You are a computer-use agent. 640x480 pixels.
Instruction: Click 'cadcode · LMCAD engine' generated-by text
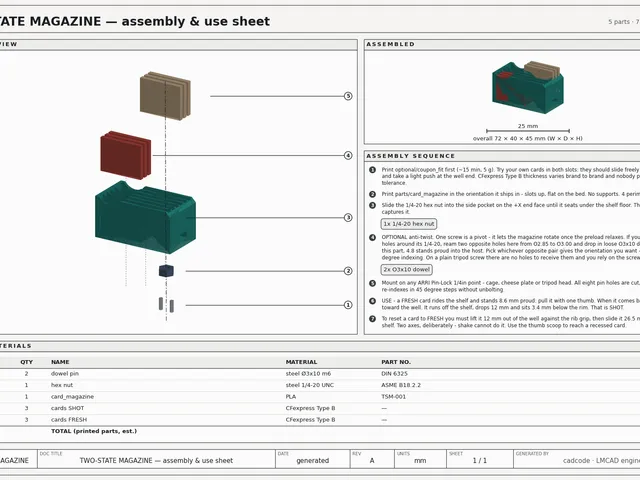[x=601, y=460]
